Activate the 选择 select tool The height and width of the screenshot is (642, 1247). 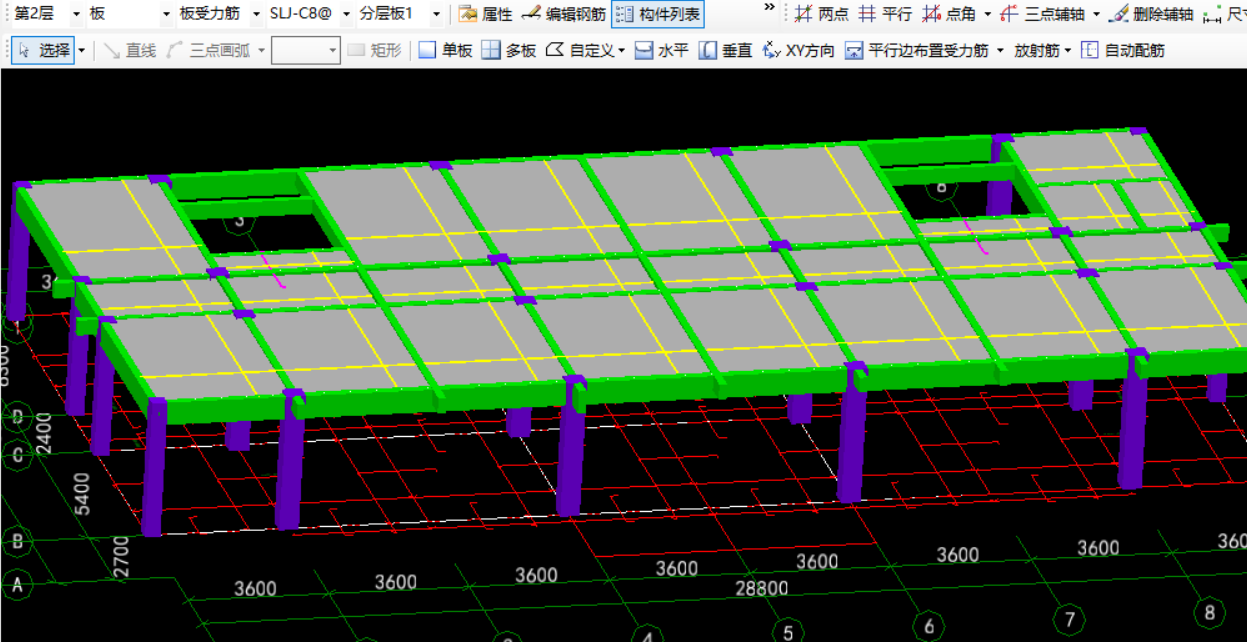pos(42,50)
